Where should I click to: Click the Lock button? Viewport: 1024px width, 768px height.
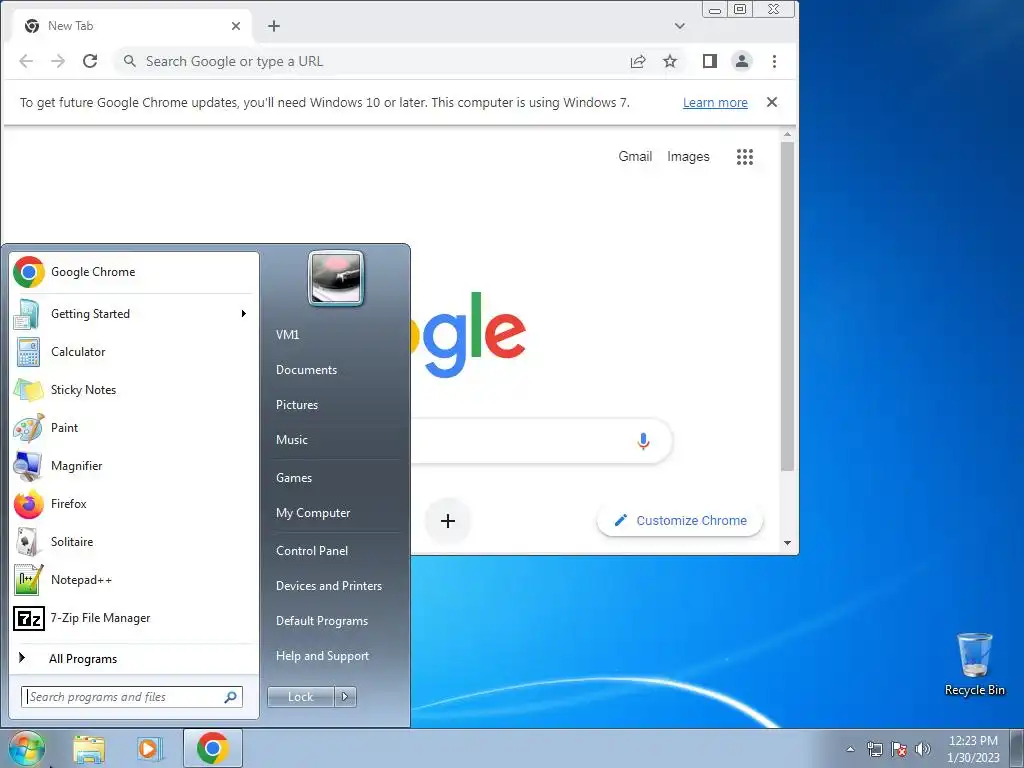(x=300, y=697)
